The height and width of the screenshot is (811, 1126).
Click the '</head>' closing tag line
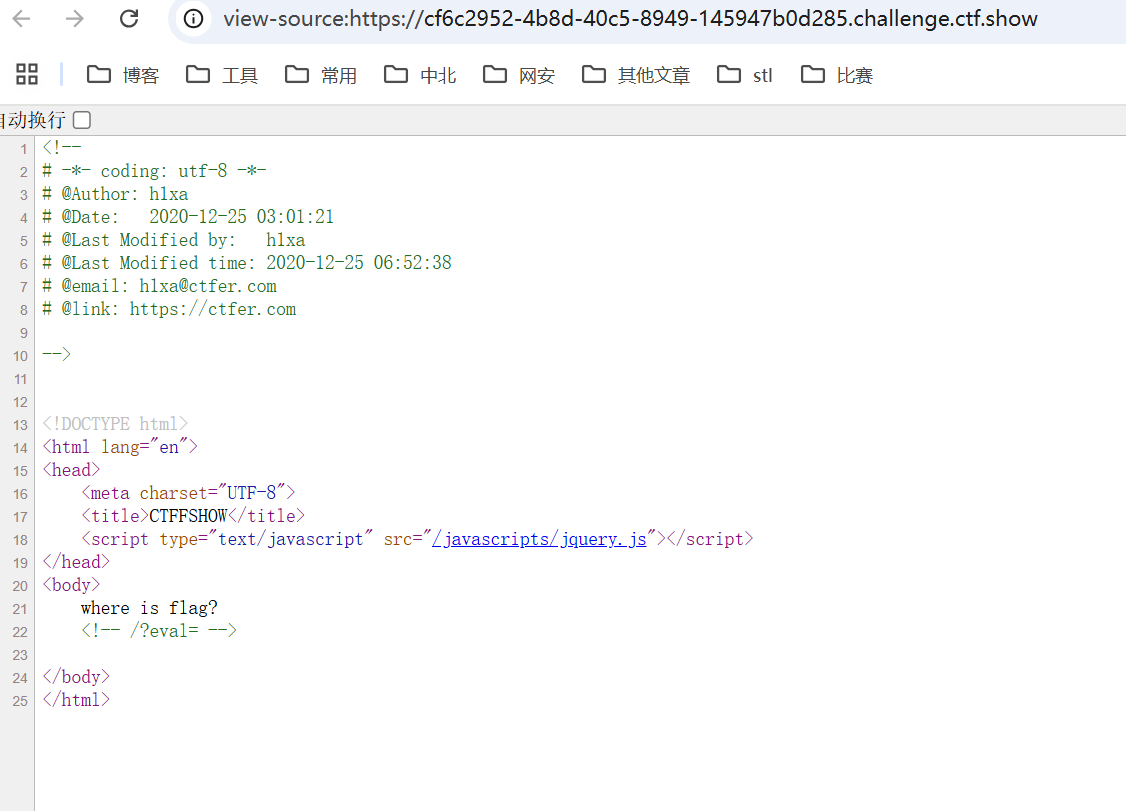(x=76, y=562)
